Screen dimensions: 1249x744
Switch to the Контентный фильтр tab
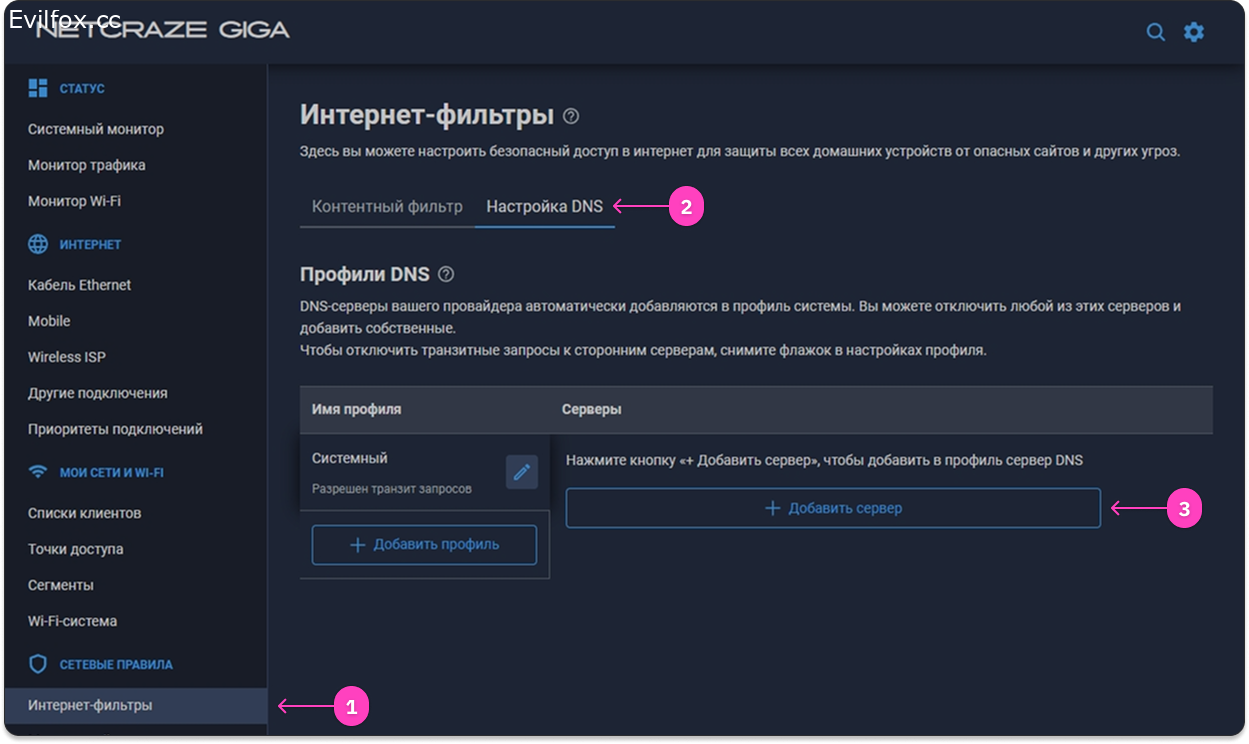point(387,207)
